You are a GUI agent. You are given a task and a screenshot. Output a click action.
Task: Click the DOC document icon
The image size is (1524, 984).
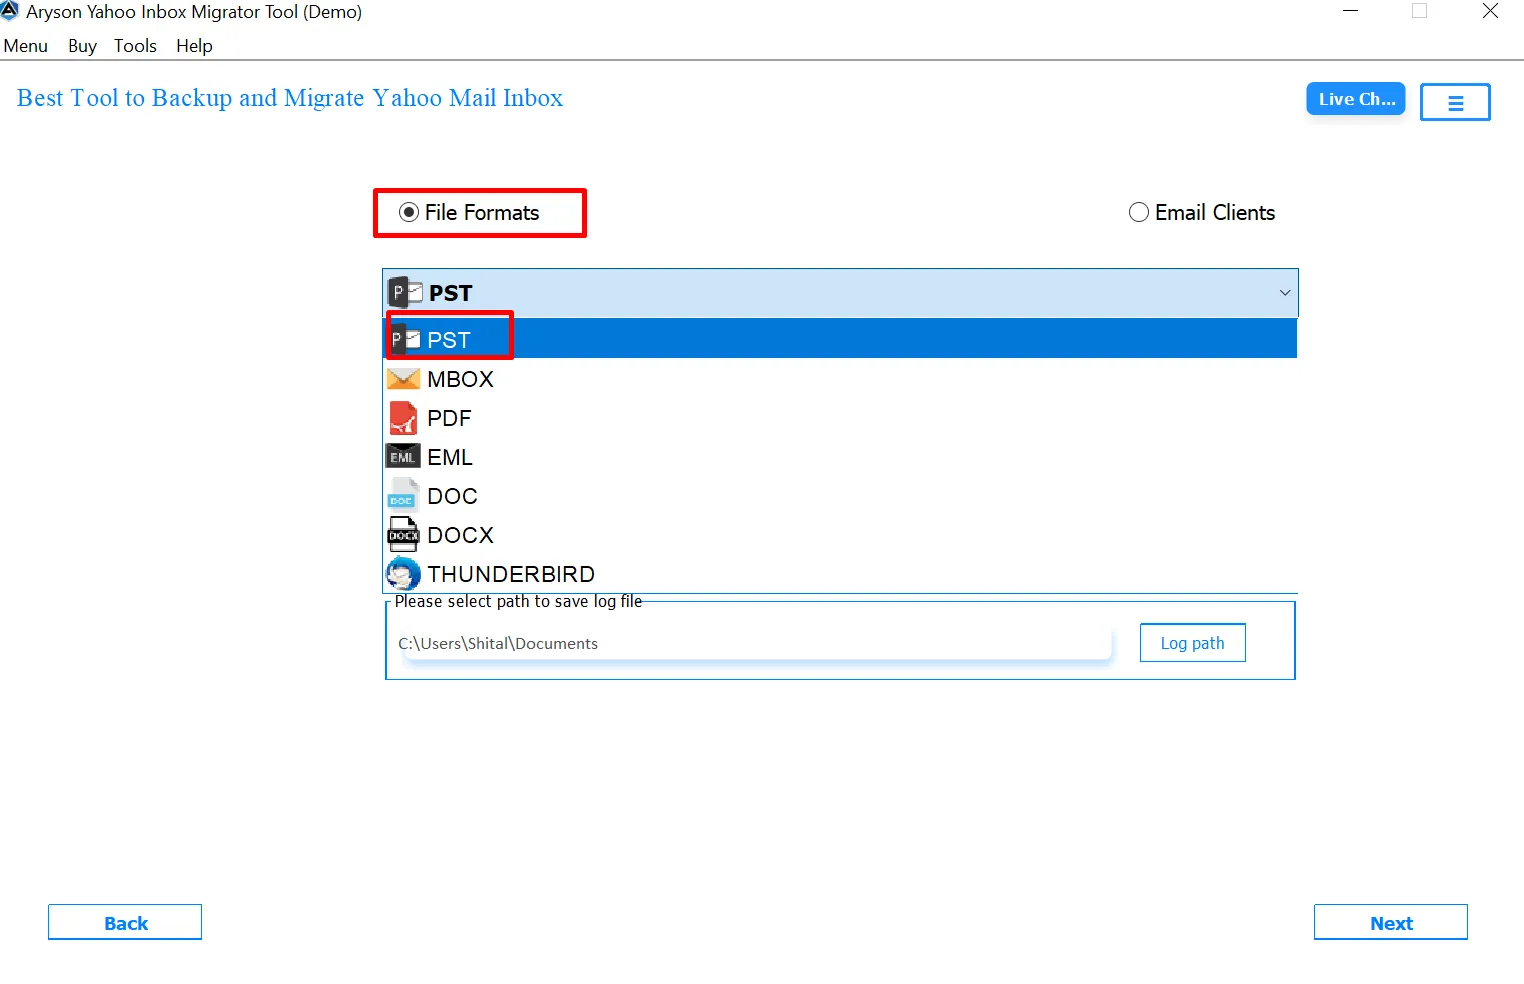(402, 496)
